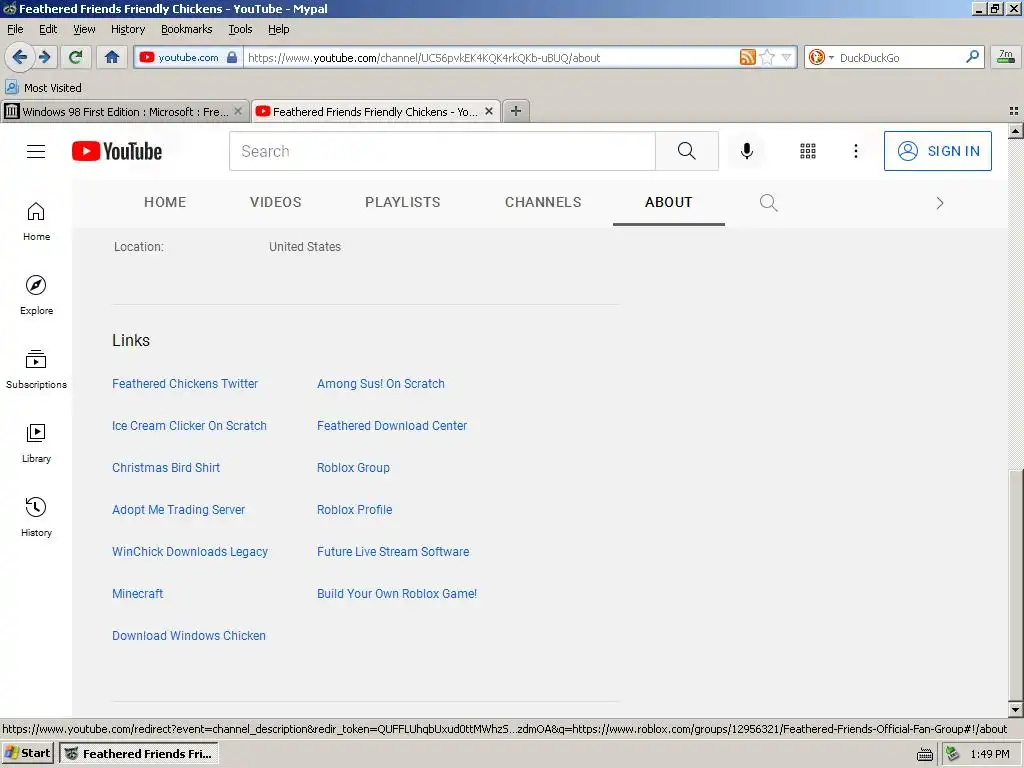The image size is (1024, 768).
Task: Open the History menu in menu bar
Action: pyautogui.click(x=128, y=29)
